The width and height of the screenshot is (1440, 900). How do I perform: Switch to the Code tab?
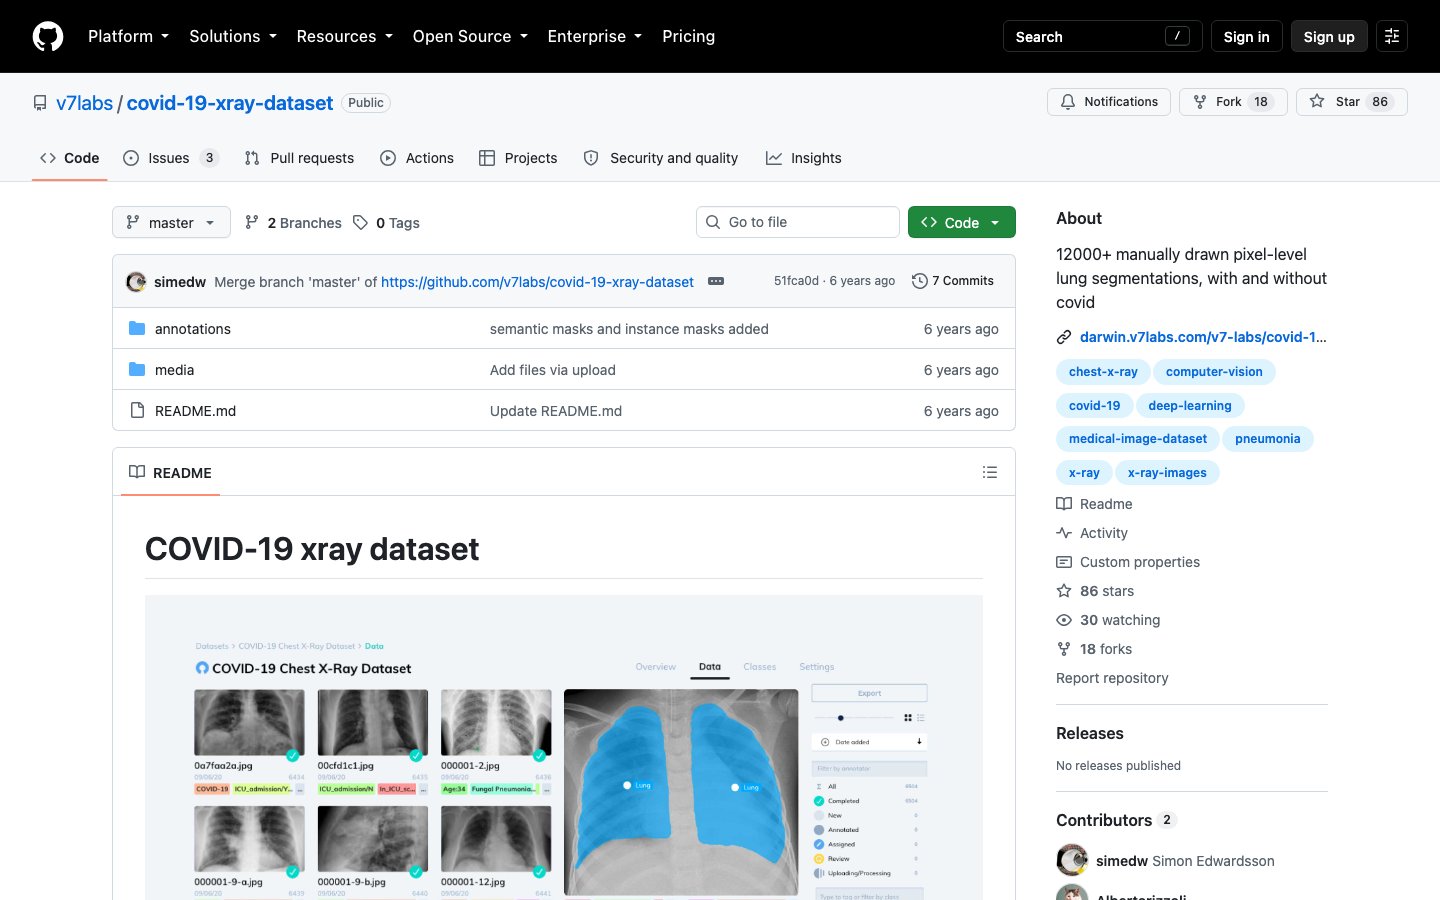pyautogui.click(x=70, y=158)
